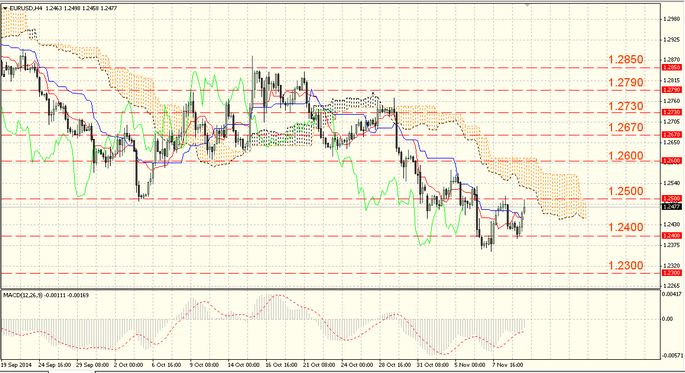Click the red 1.2300 price tag on axis

[672, 273]
